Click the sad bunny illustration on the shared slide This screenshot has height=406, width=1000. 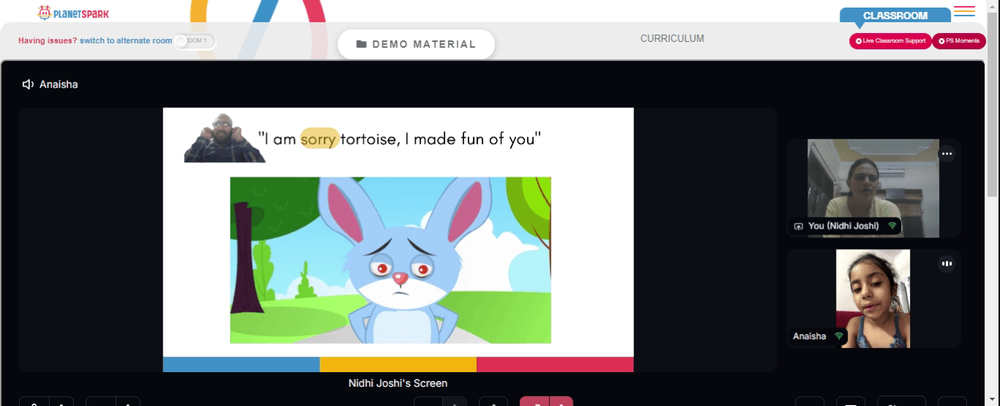tap(390, 260)
